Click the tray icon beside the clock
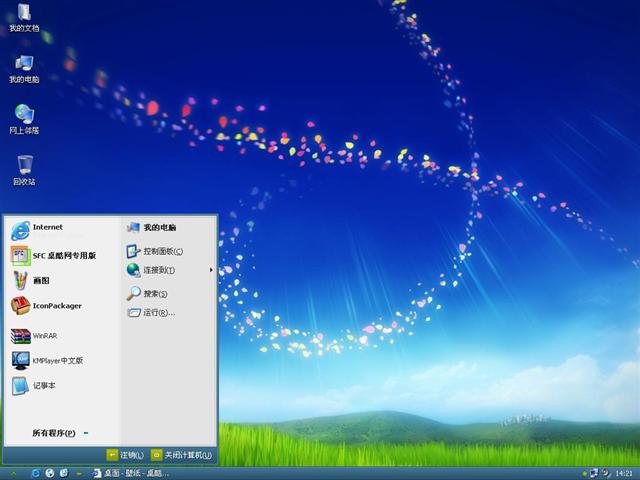The width and height of the screenshot is (640, 480). tap(606, 473)
